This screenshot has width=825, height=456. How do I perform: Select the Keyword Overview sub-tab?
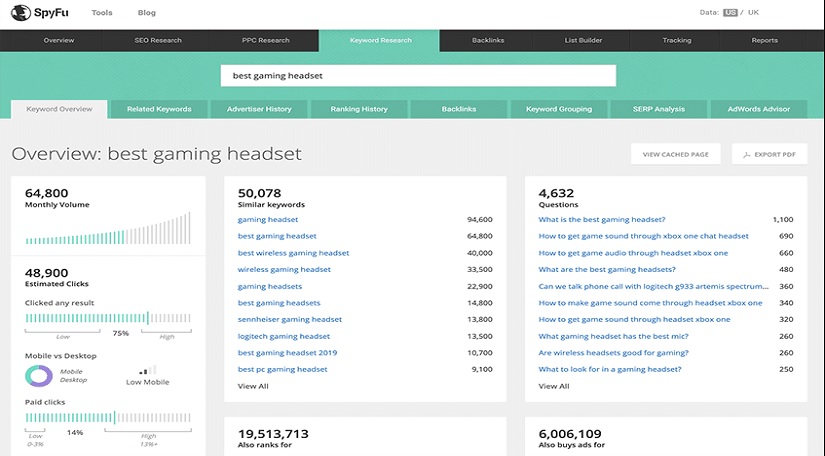point(59,109)
